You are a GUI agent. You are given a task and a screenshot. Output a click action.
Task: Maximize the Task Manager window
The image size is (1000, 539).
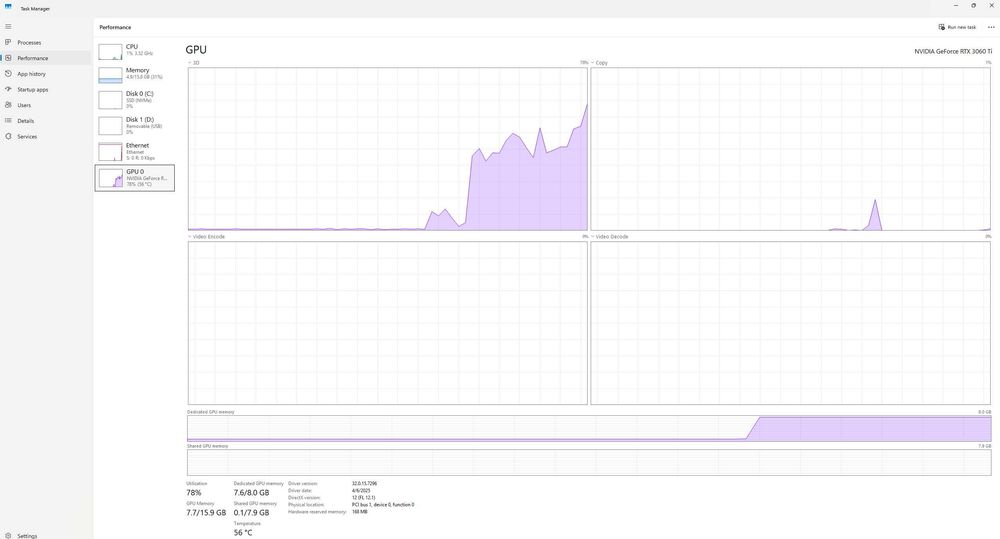pos(973,6)
